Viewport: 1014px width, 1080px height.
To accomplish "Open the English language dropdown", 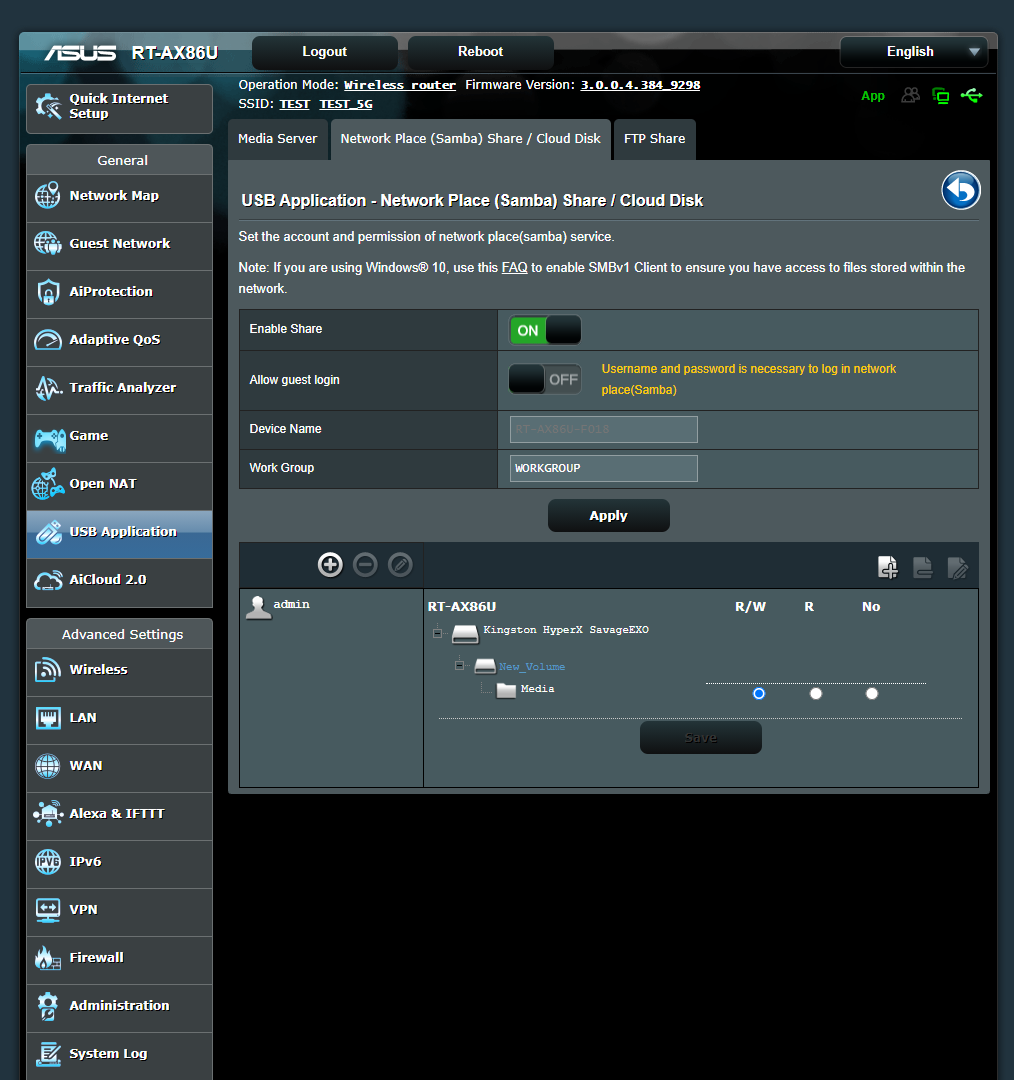I will [x=913, y=52].
